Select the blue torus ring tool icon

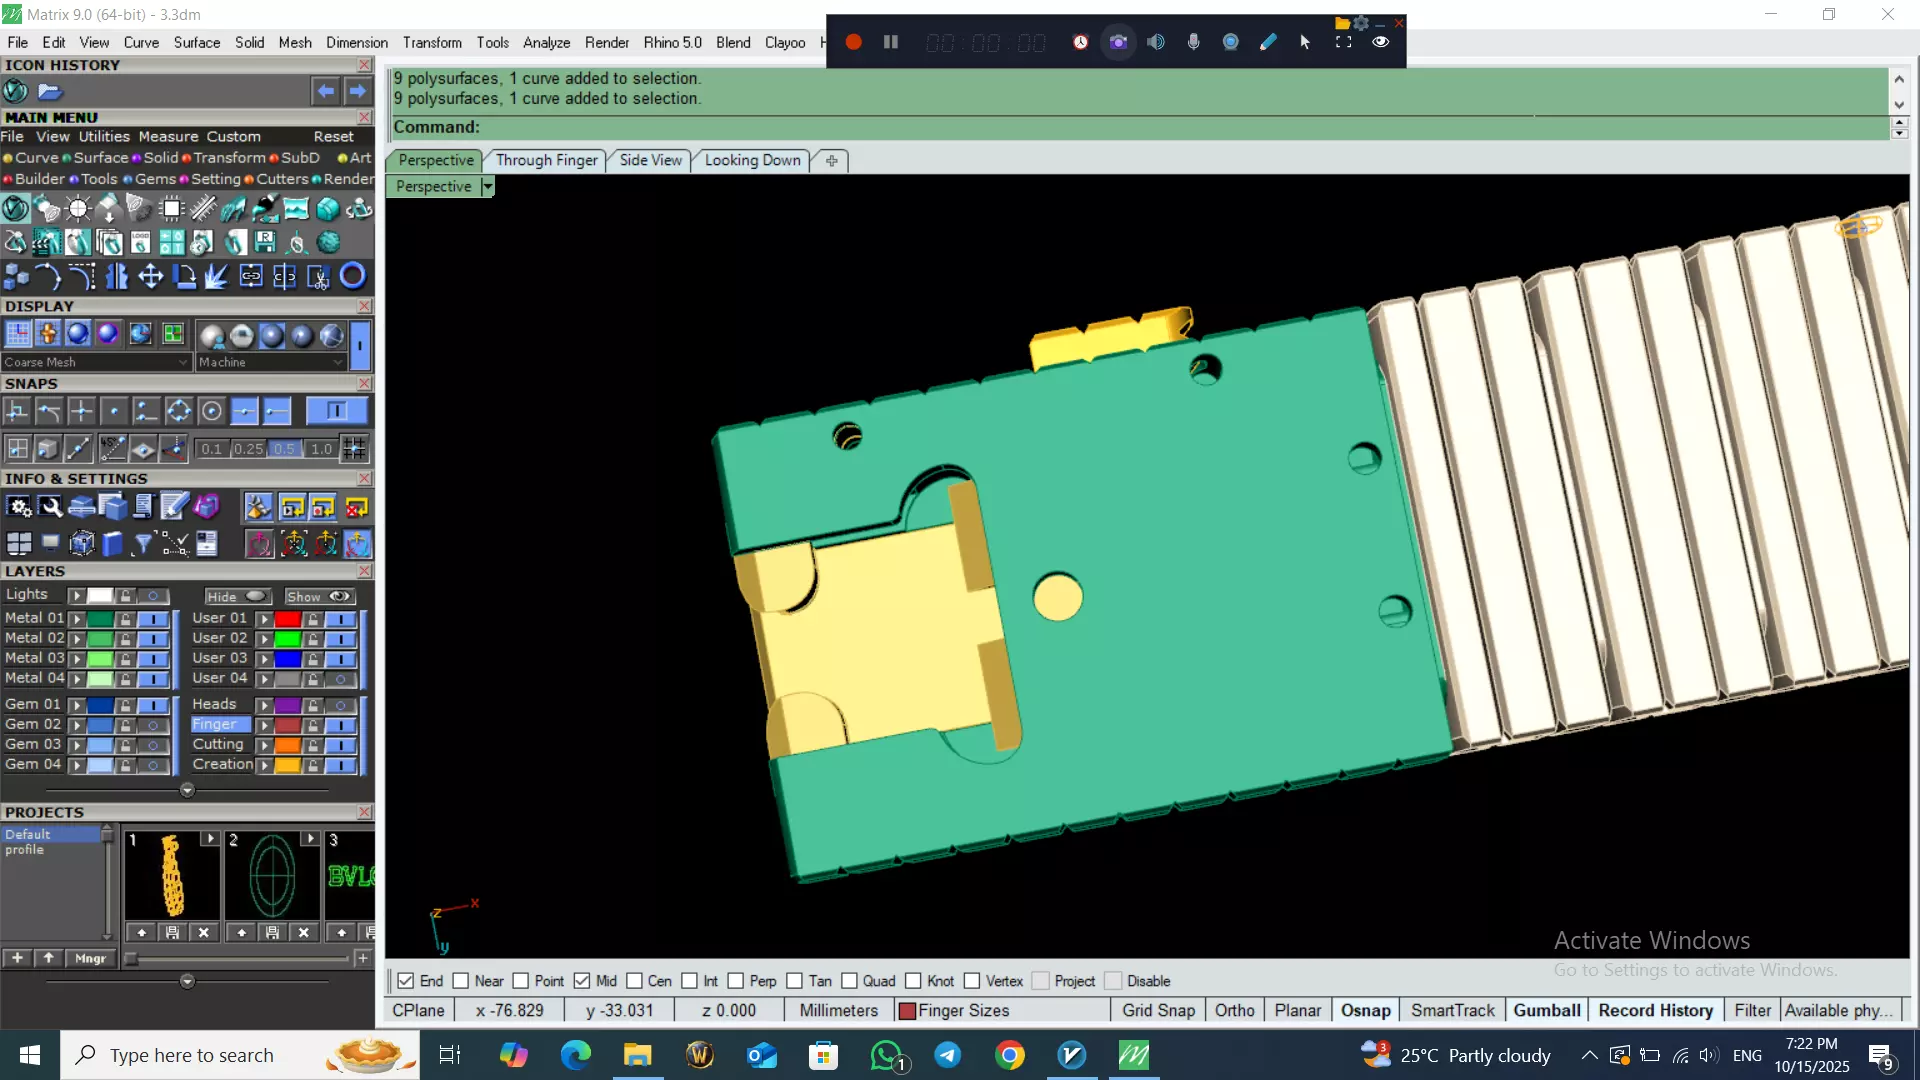click(352, 276)
